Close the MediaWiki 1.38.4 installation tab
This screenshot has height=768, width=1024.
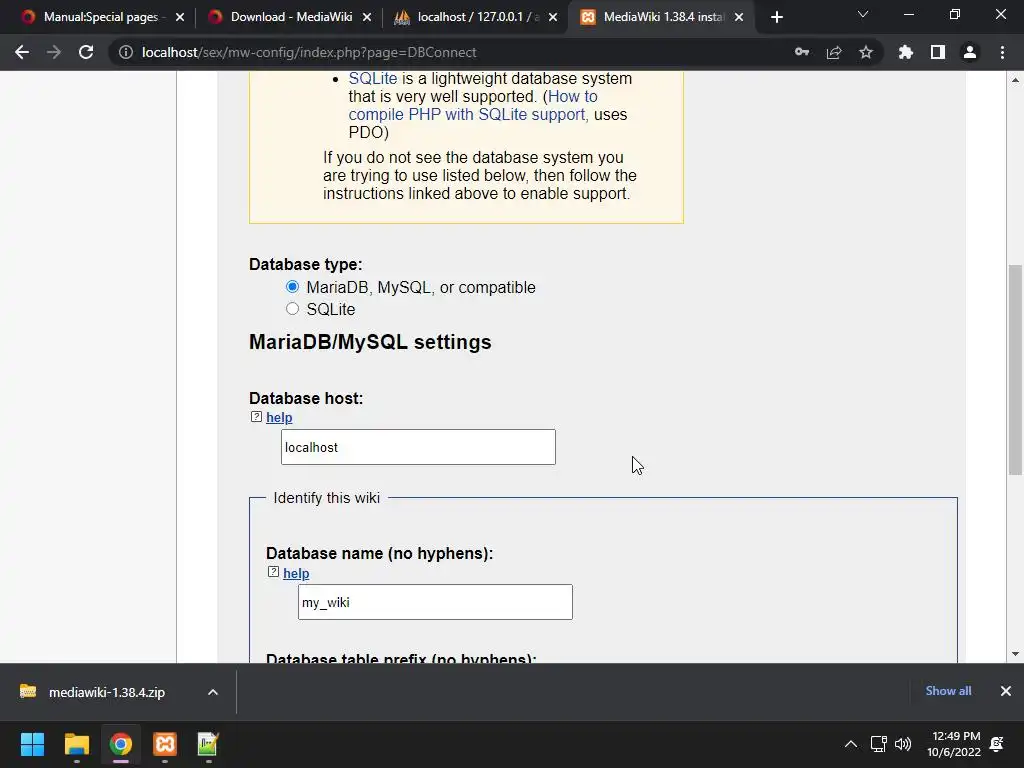(739, 17)
